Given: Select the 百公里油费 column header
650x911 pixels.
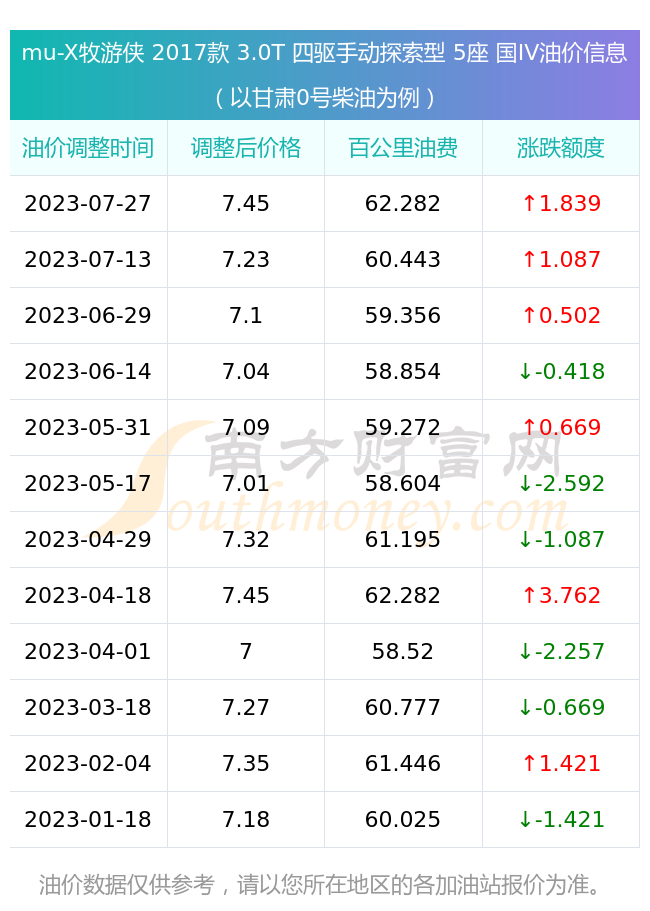Looking at the screenshot, I should (403, 148).
